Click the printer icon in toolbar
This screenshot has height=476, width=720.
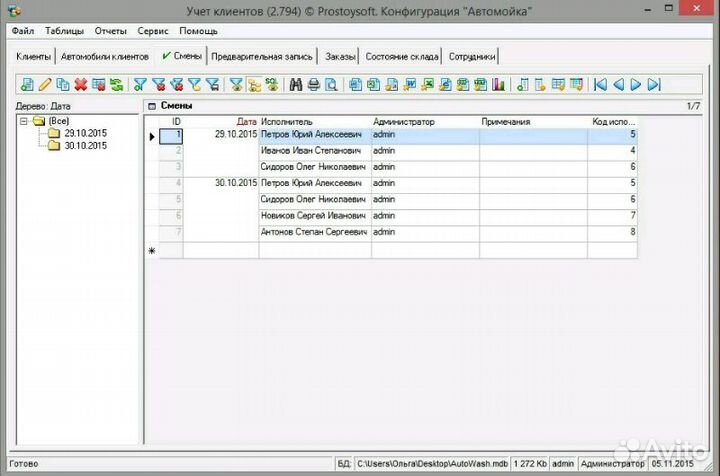pyautogui.click(x=313, y=85)
